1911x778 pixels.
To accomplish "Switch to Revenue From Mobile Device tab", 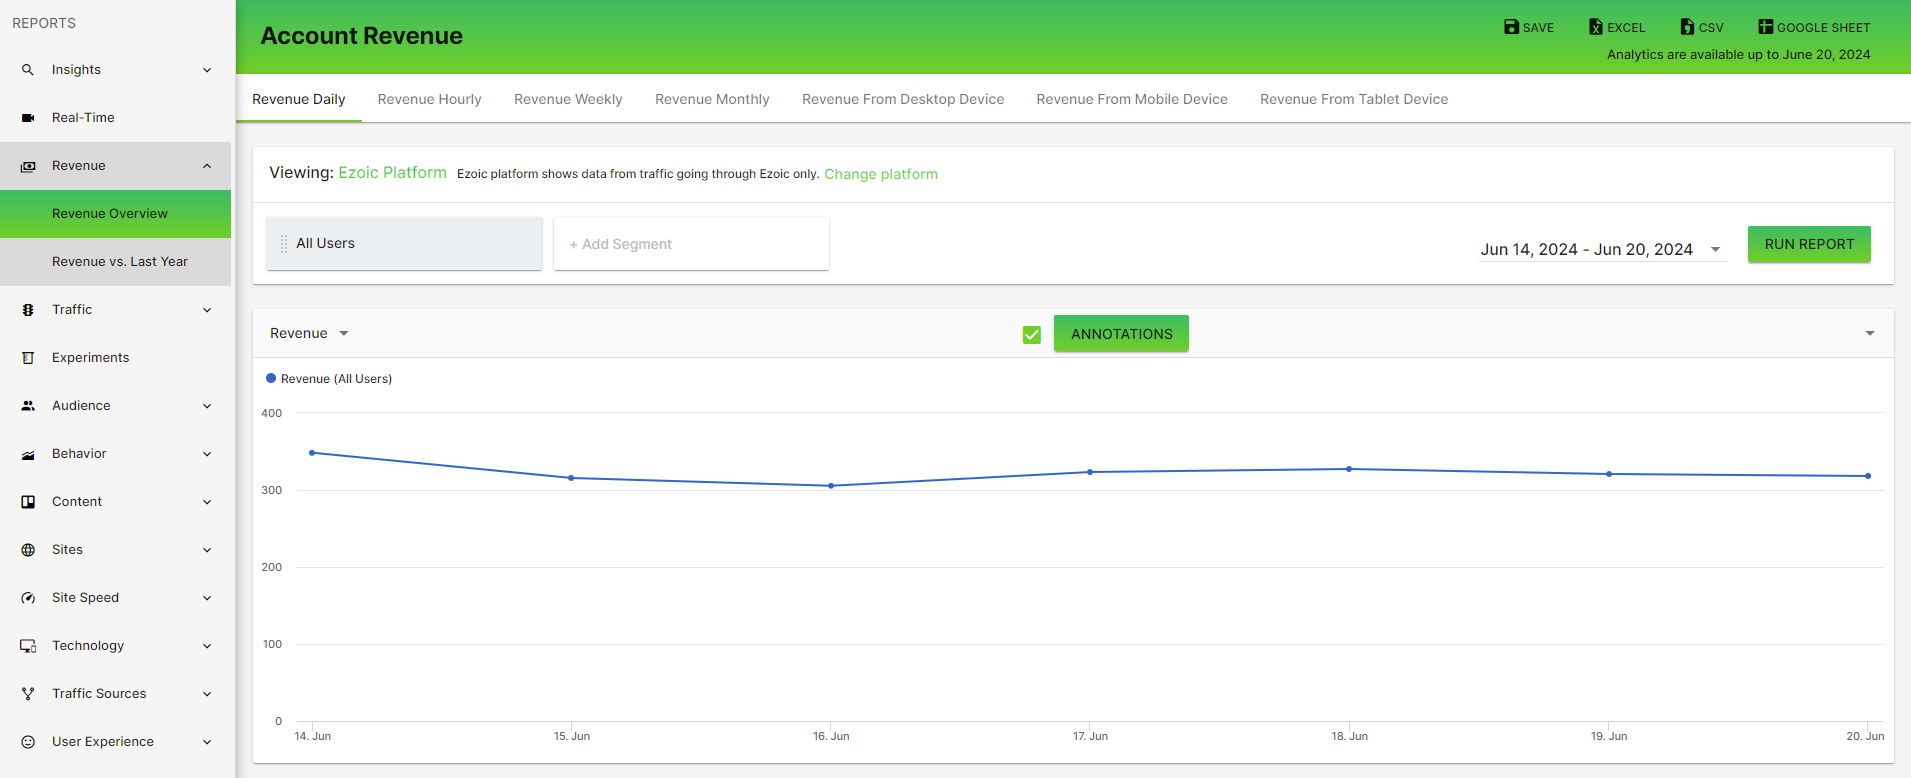I will tap(1131, 99).
